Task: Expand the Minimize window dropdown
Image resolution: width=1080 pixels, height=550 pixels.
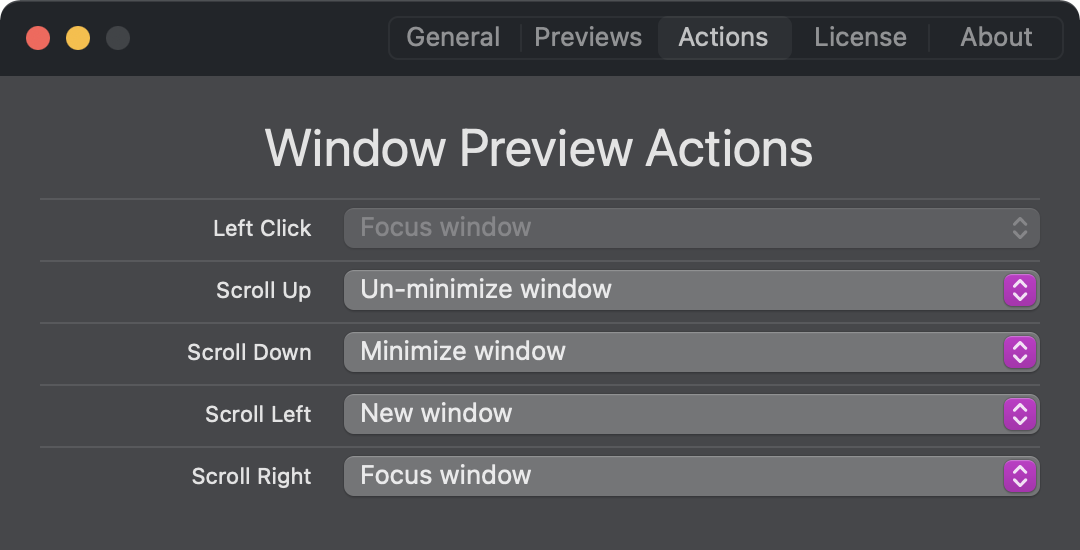Action: point(692,352)
